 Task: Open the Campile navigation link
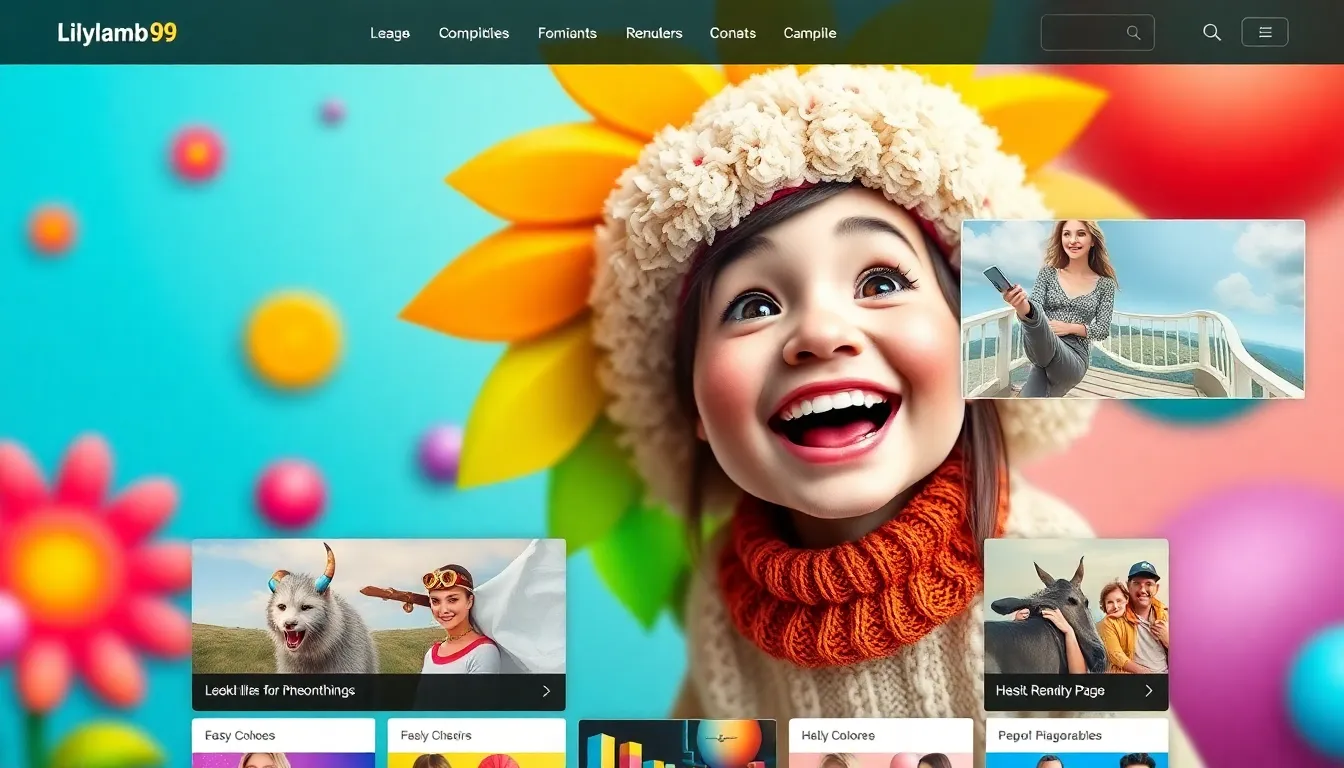point(810,33)
